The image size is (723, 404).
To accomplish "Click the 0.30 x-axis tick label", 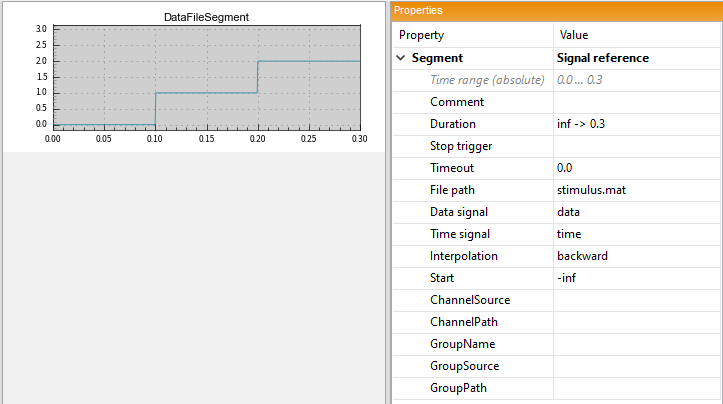I will click(359, 139).
